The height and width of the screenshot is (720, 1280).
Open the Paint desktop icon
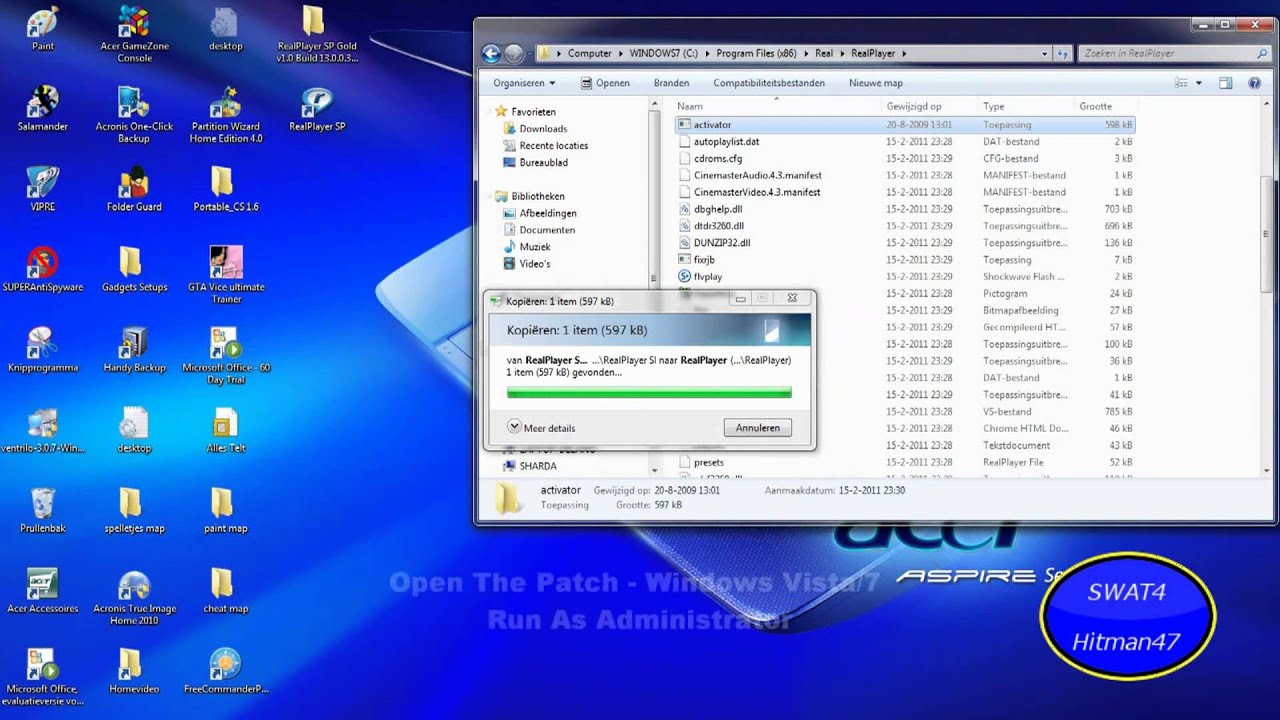point(42,29)
